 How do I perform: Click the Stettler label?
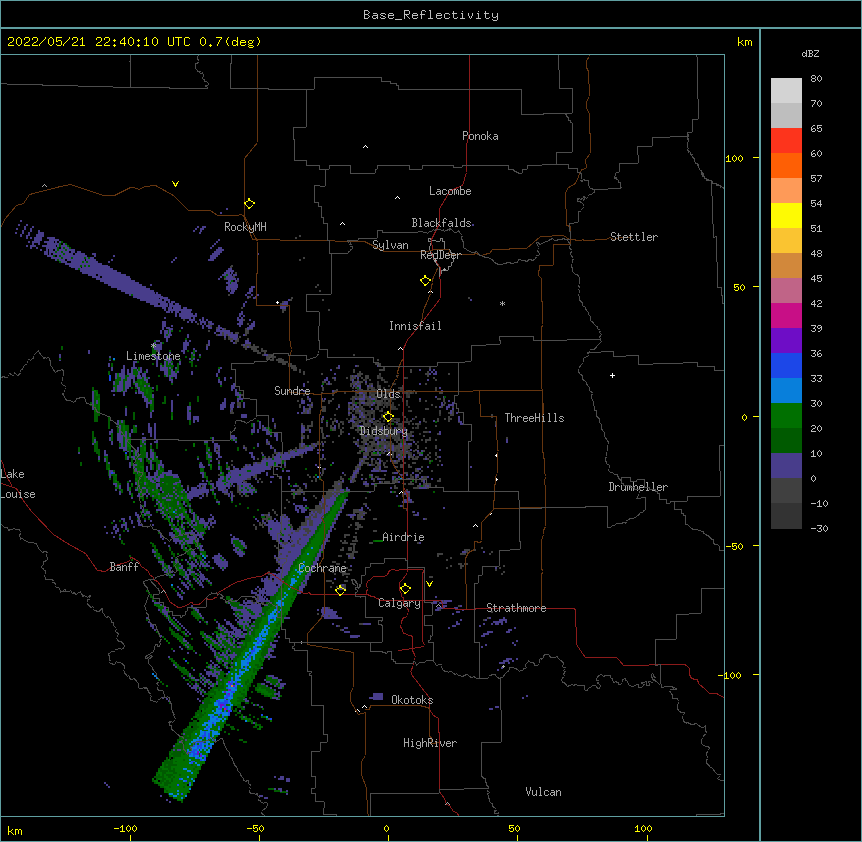(634, 237)
